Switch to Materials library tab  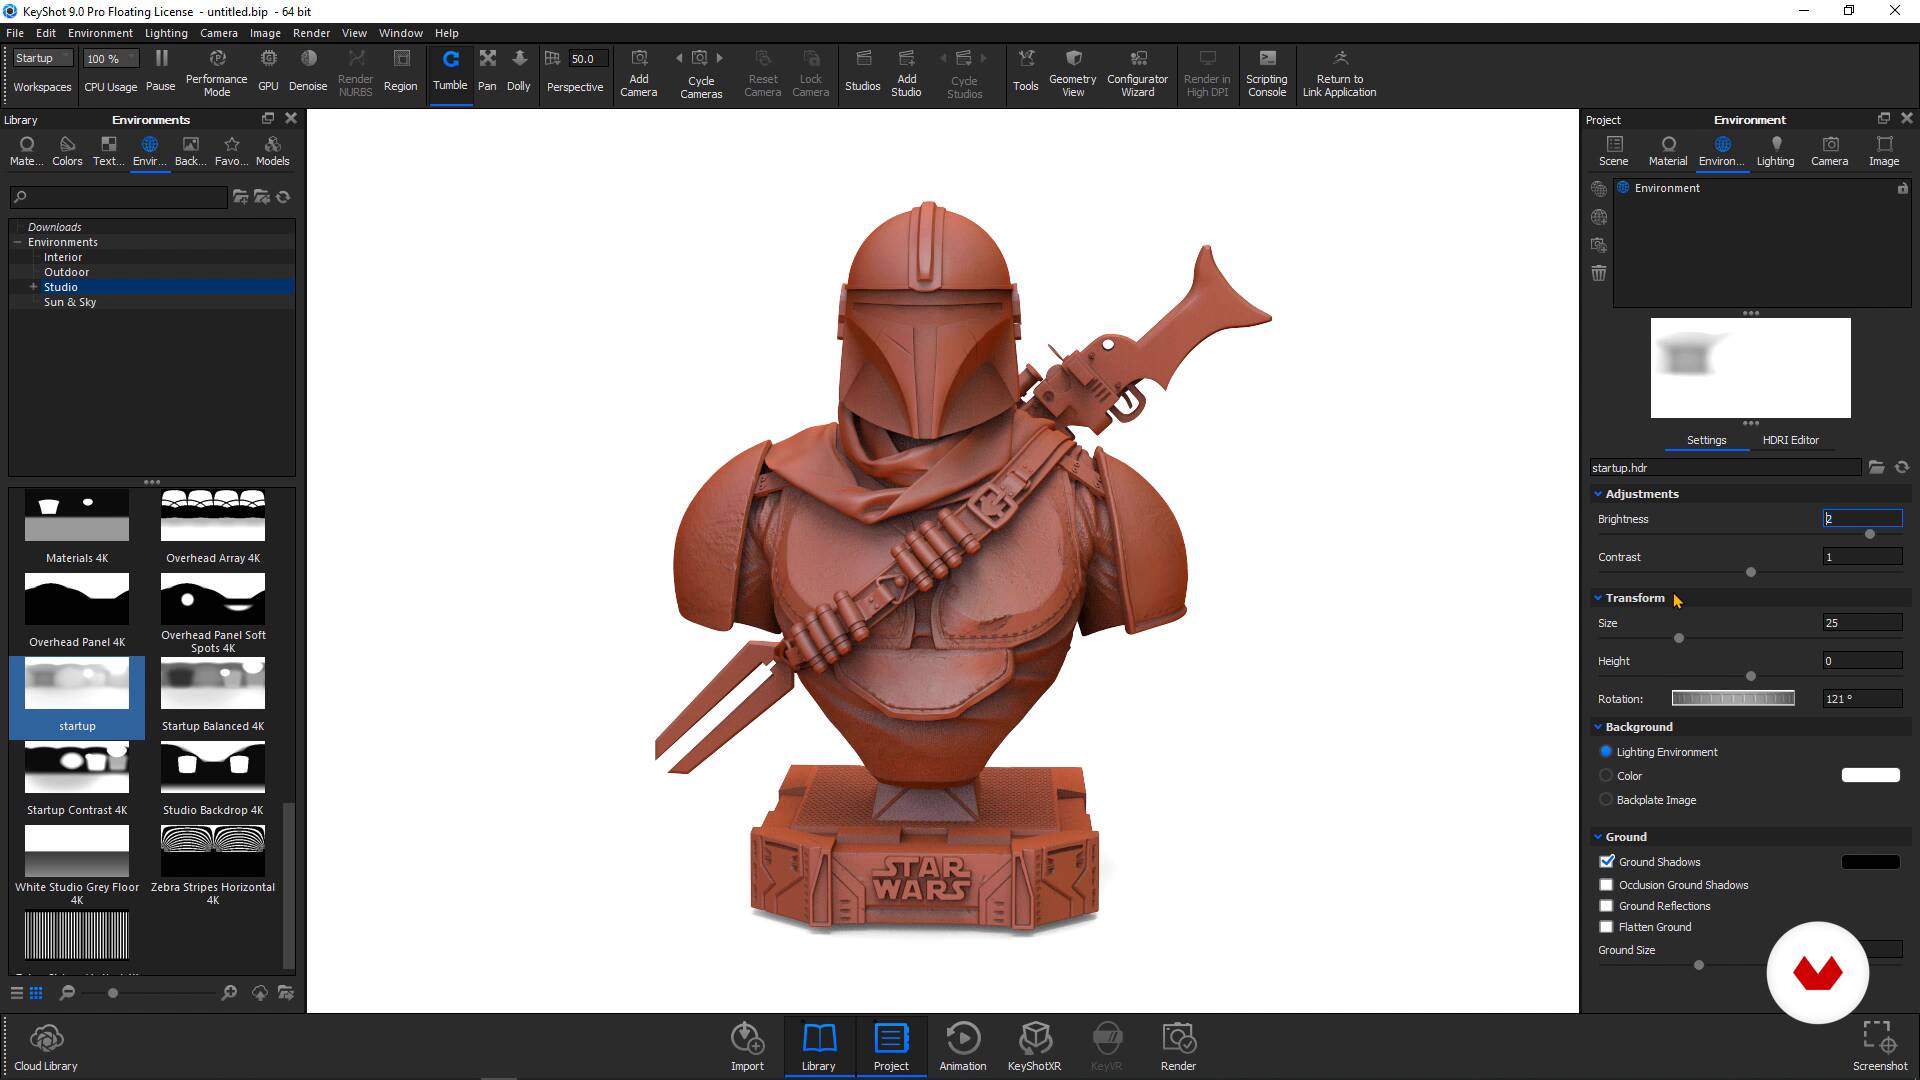click(x=26, y=151)
